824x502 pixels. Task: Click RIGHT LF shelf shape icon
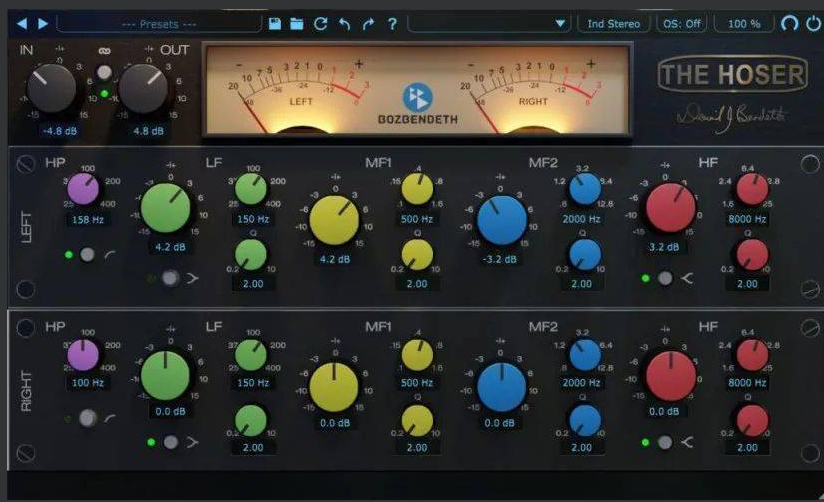pyautogui.click(x=193, y=443)
